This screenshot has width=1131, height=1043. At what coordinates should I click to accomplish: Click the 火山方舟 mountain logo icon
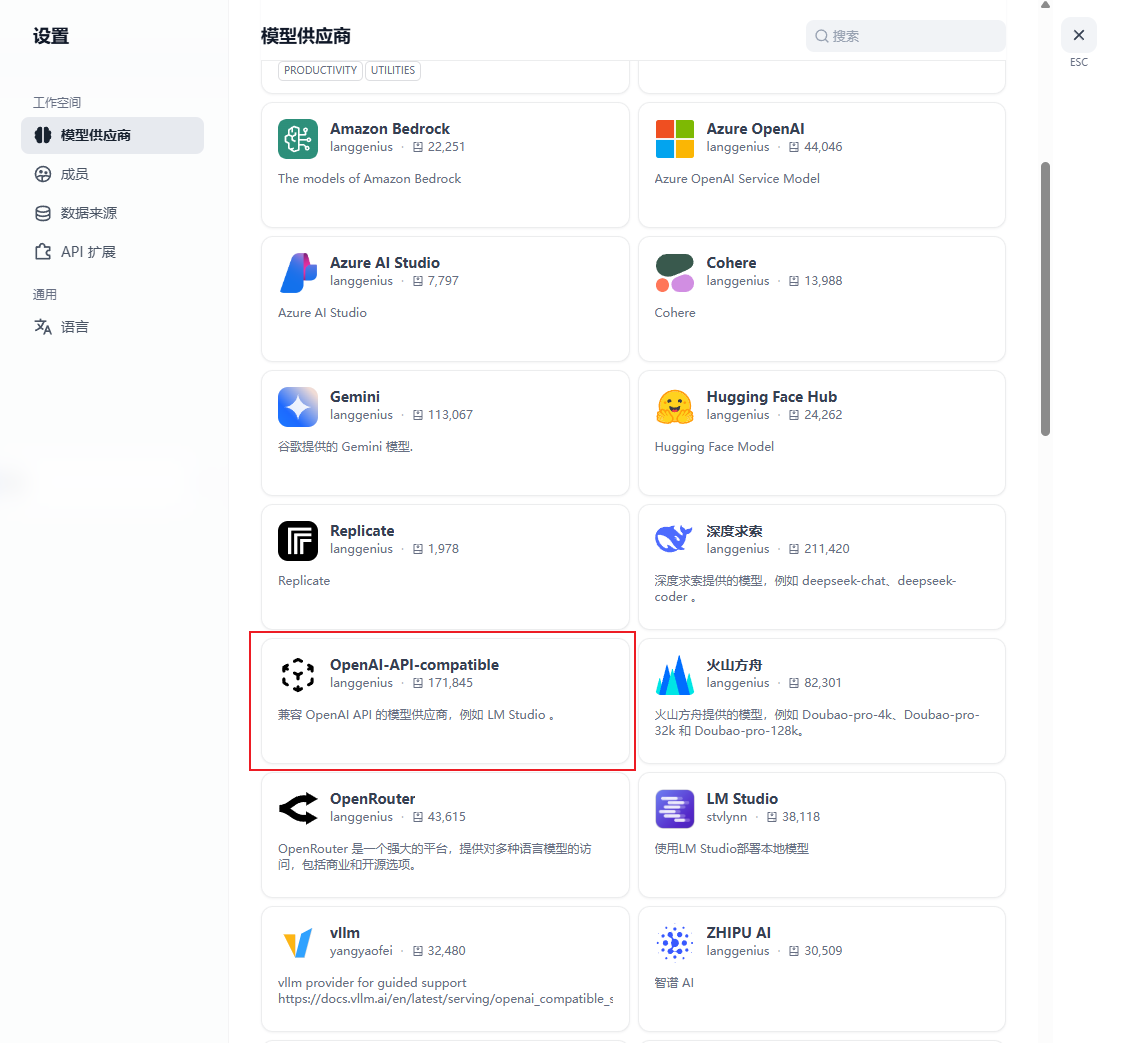click(x=674, y=675)
